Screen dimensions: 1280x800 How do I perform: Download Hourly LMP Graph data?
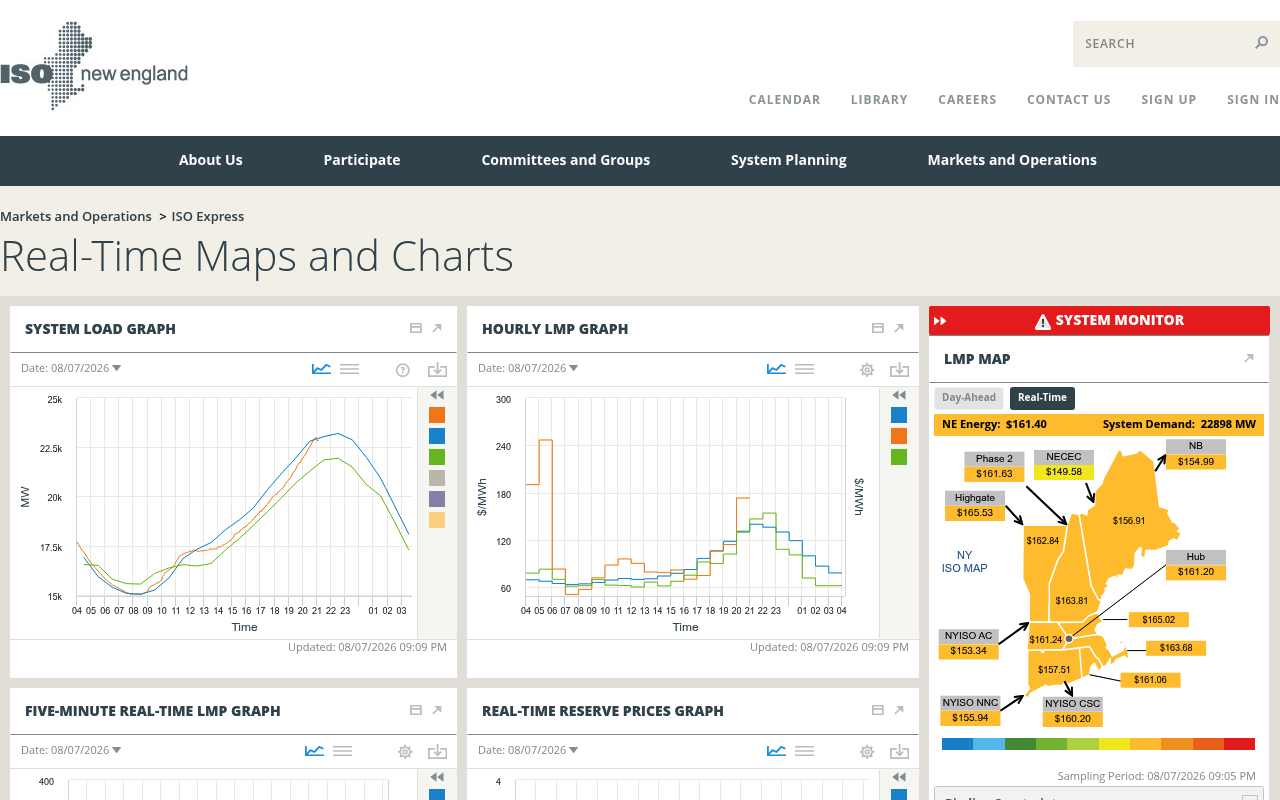(899, 370)
